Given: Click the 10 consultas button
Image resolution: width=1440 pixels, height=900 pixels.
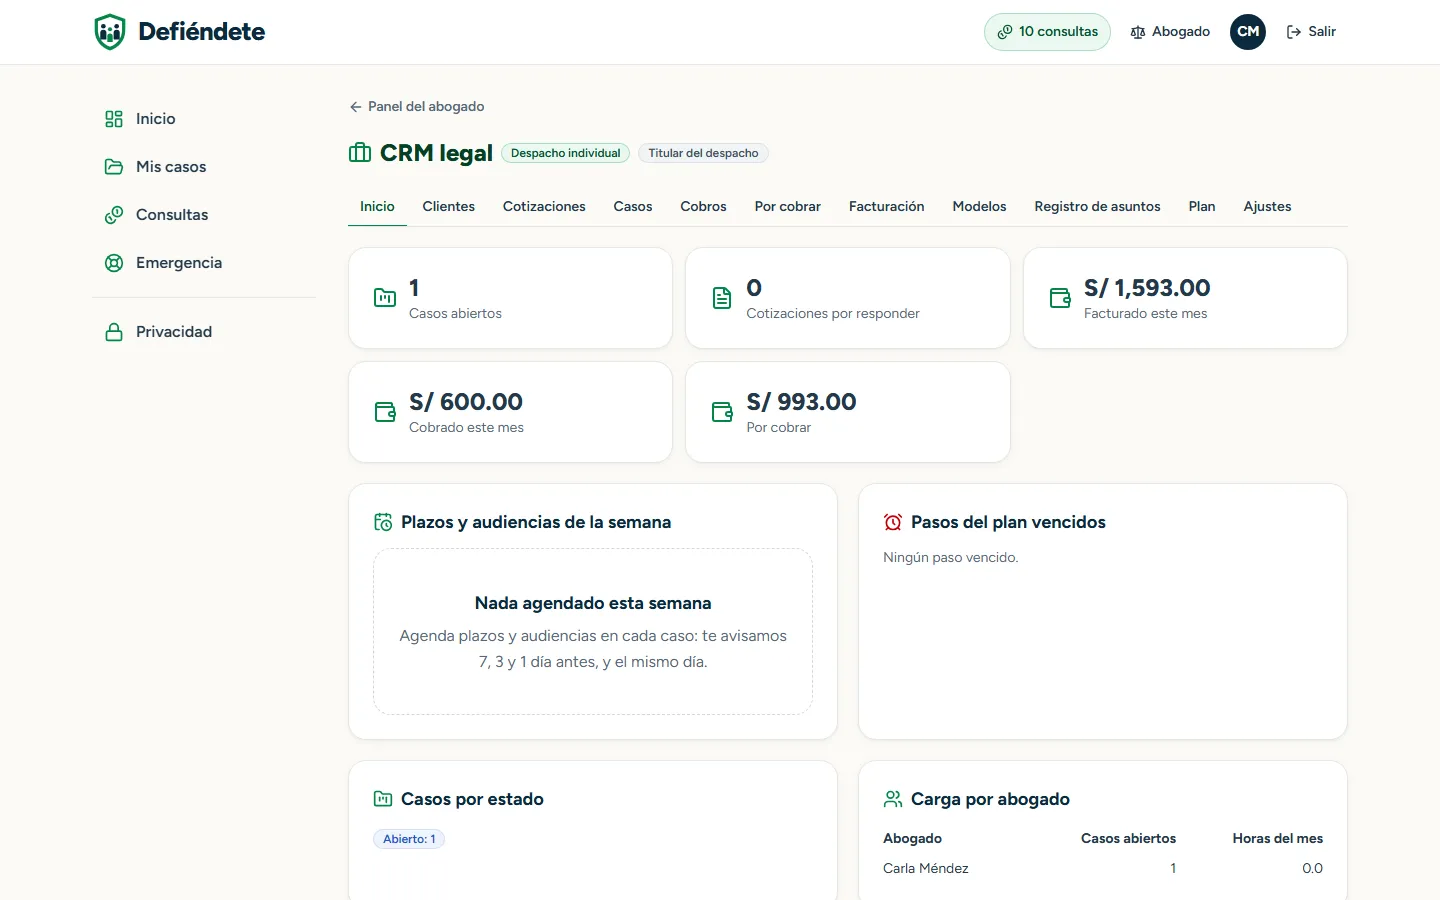Looking at the screenshot, I should [x=1047, y=32].
